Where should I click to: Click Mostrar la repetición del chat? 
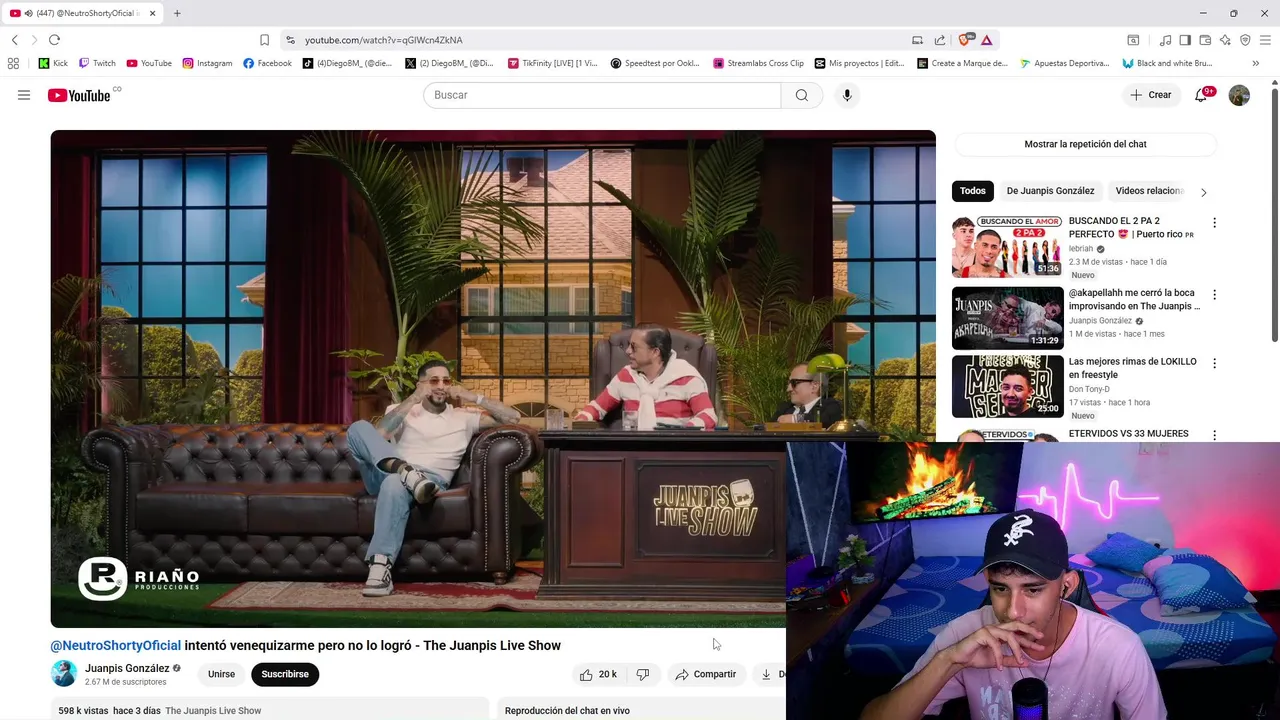pyautogui.click(x=1085, y=144)
